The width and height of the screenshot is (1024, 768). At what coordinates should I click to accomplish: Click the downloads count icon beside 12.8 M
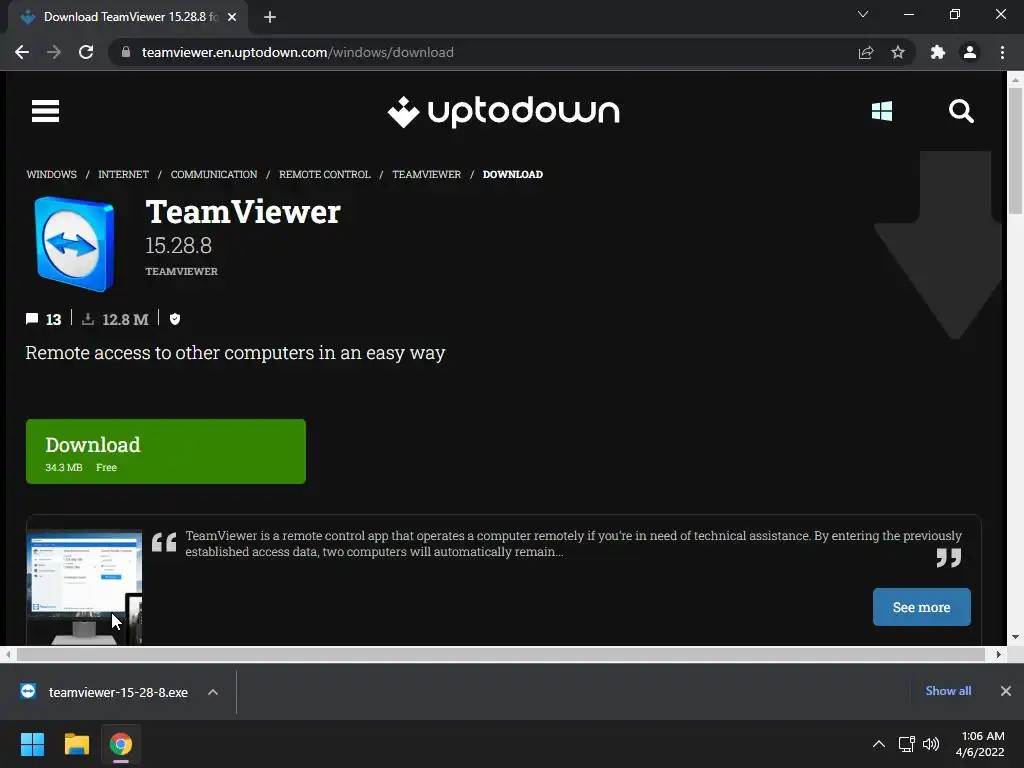tap(88, 319)
